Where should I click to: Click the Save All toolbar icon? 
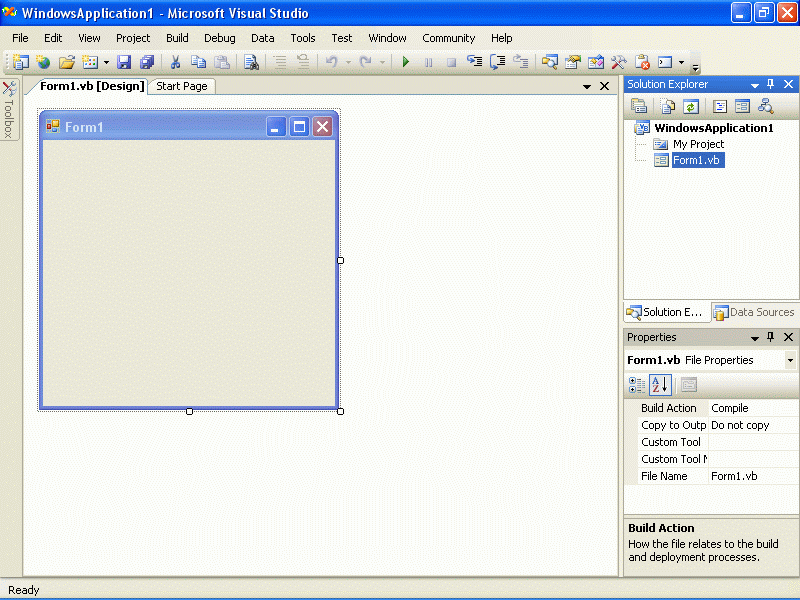(147, 62)
